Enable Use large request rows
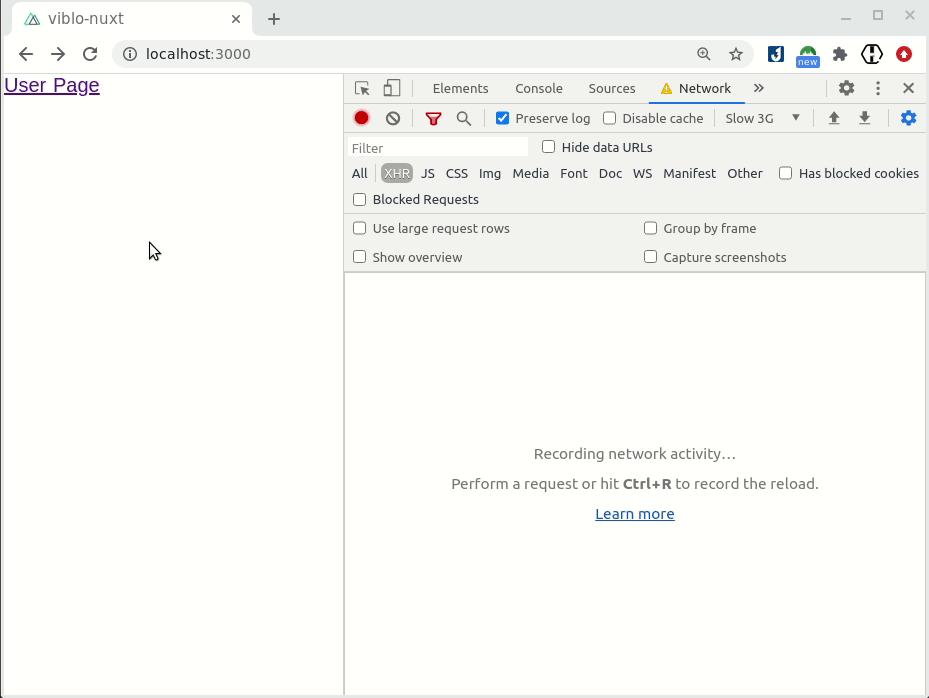 [359, 228]
